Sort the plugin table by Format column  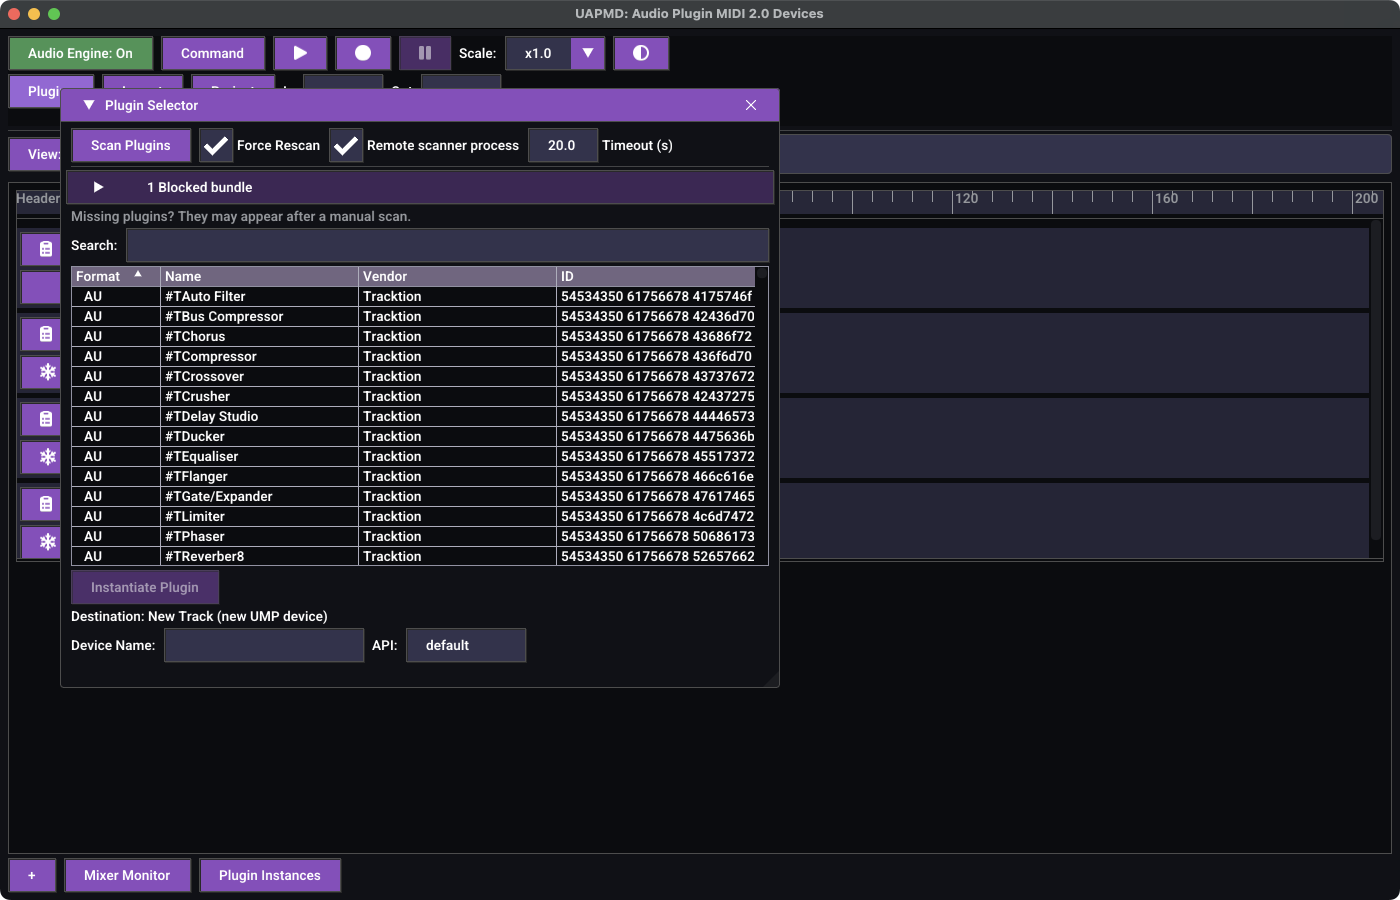coord(115,276)
